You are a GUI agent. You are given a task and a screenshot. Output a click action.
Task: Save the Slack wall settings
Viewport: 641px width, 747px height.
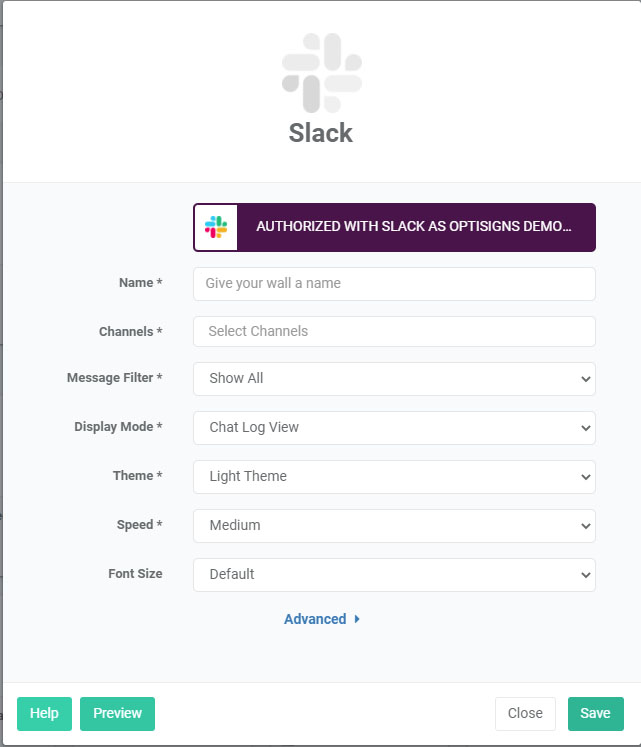595,713
